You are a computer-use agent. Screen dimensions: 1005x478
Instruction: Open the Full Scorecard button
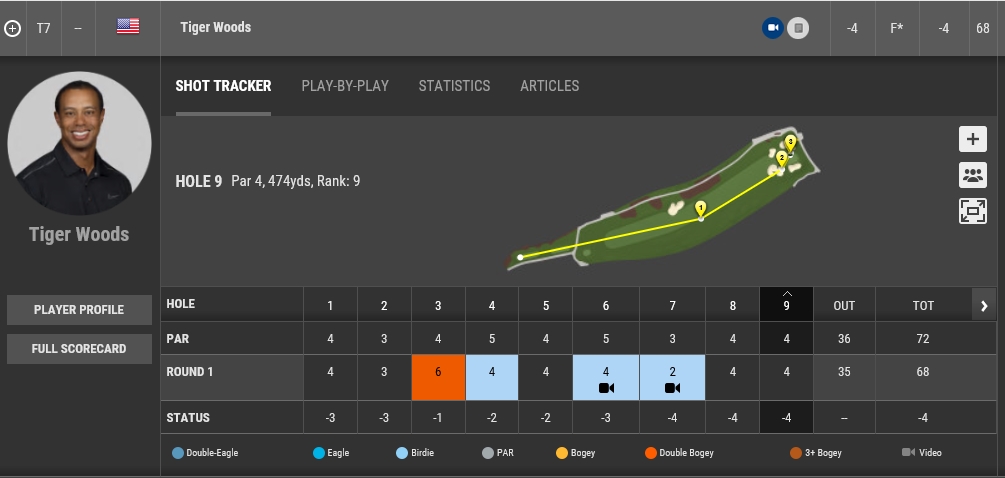pyautogui.click(x=79, y=349)
